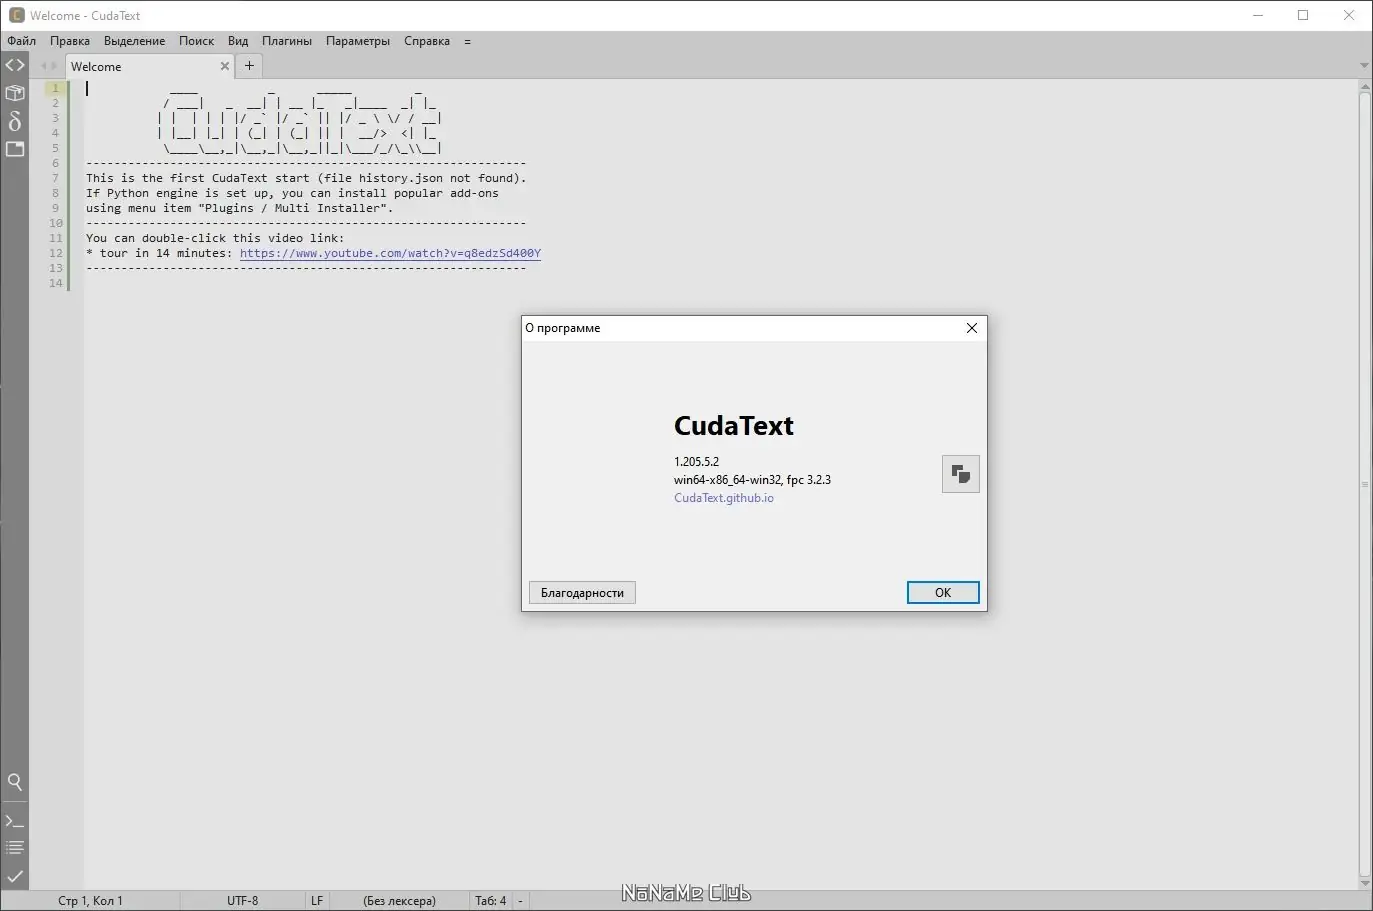Follow the YouTube tour video link
This screenshot has height=911, width=1373.
(390, 253)
